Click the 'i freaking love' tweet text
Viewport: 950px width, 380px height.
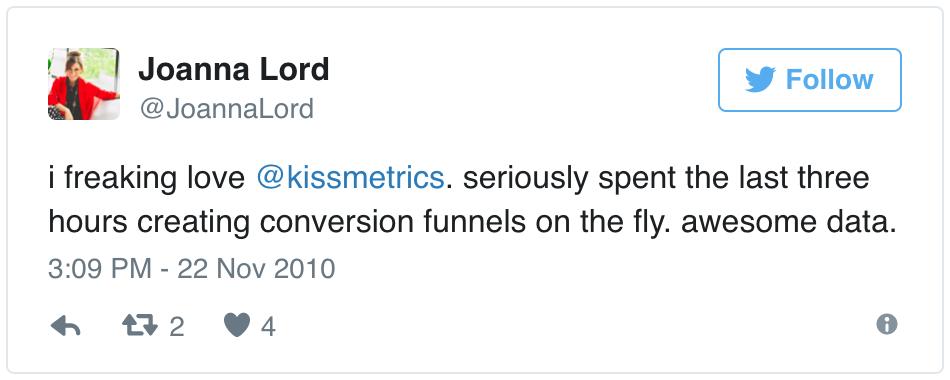tap(147, 179)
